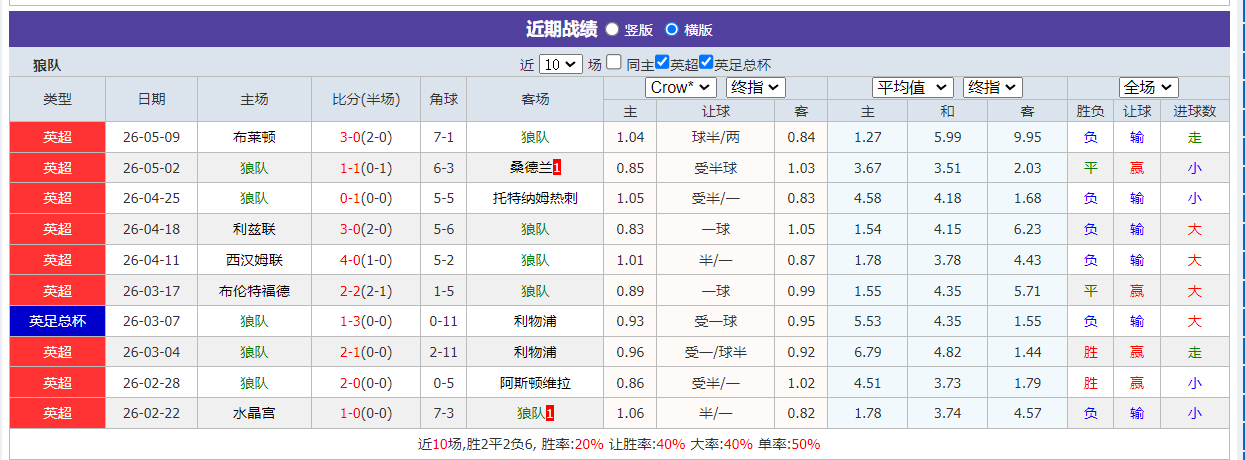Open score 1-3(0-0) cup match
This screenshot has width=1245, height=460.
(x=366, y=321)
